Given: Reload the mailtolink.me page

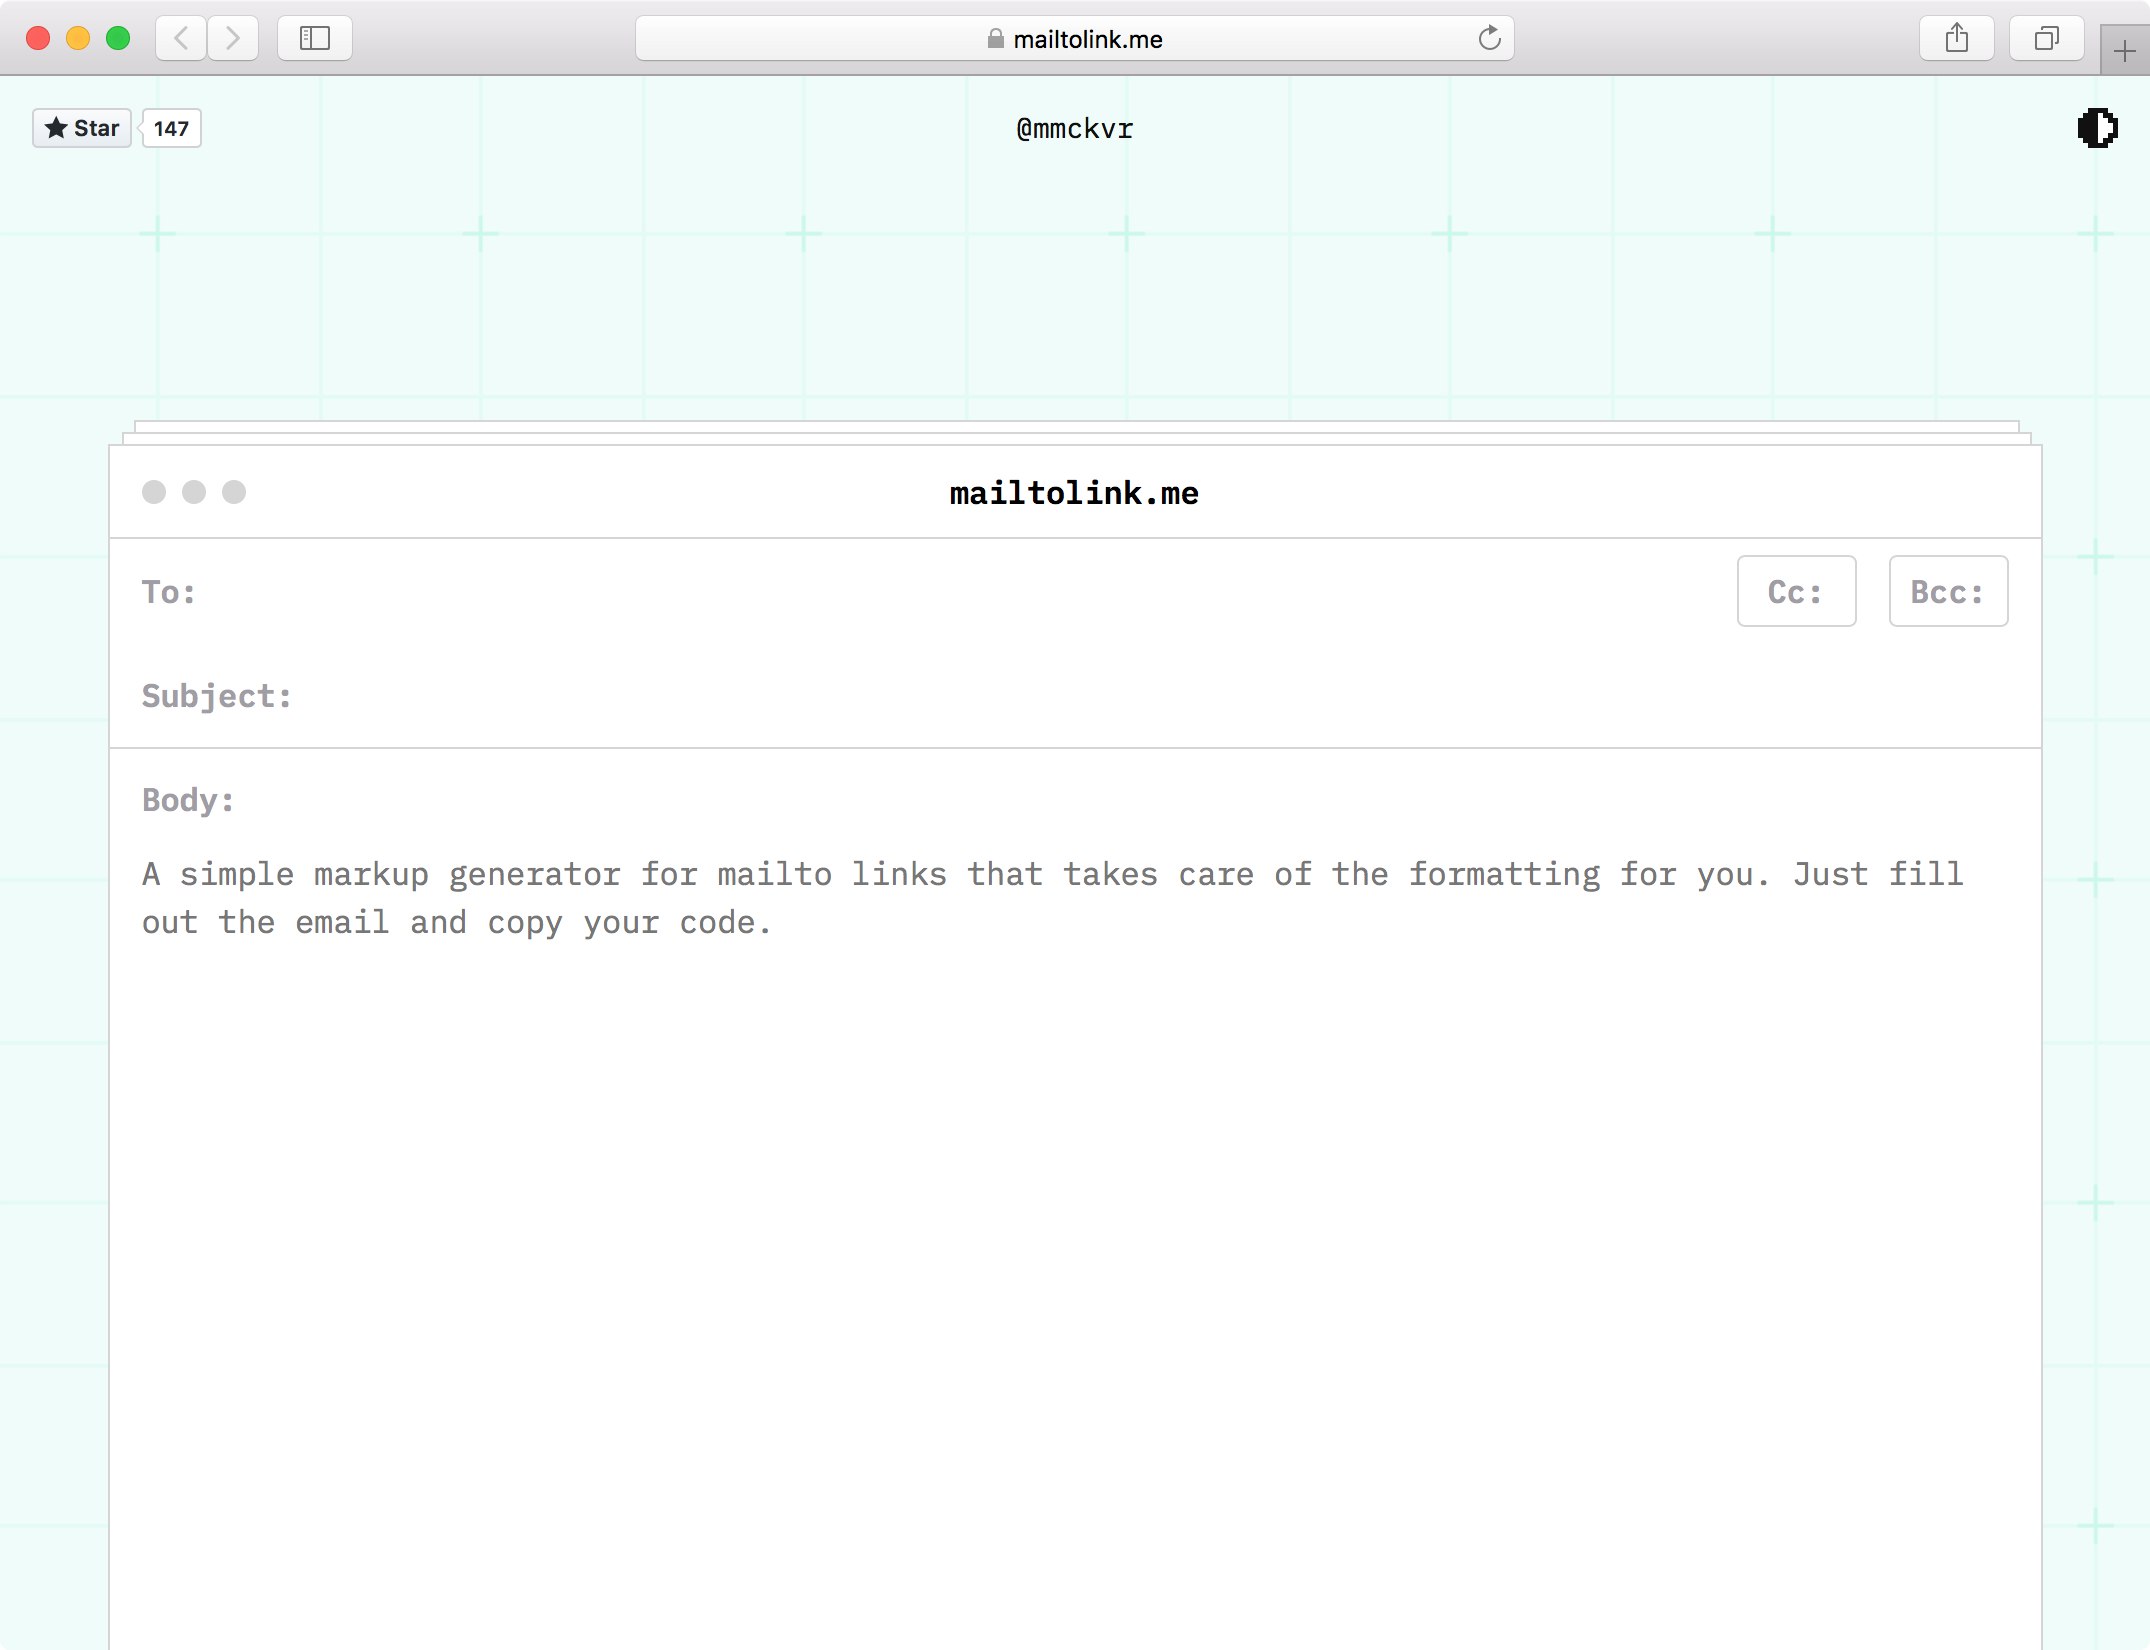Looking at the screenshot, I should 1489,38.
